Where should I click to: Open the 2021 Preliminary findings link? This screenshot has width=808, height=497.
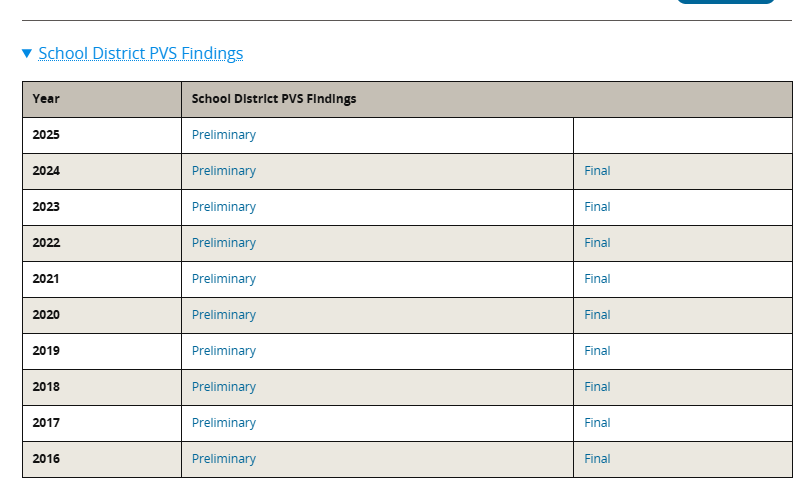(223, 279)
